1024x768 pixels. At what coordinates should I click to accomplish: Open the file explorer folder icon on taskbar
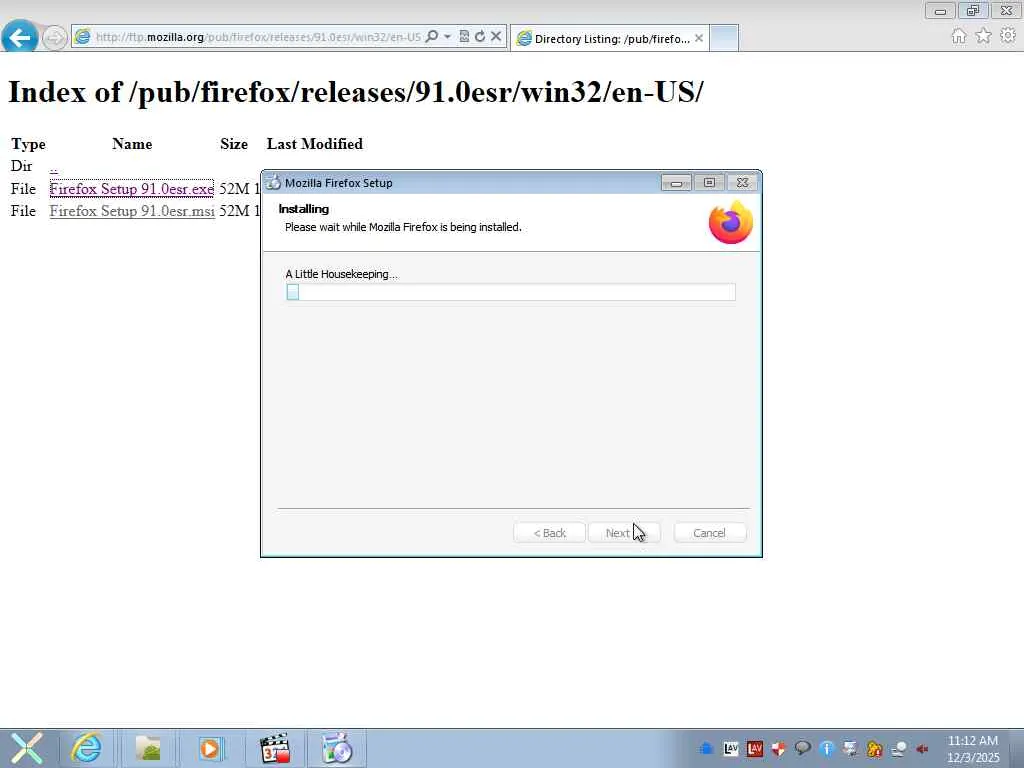point(148,748)
